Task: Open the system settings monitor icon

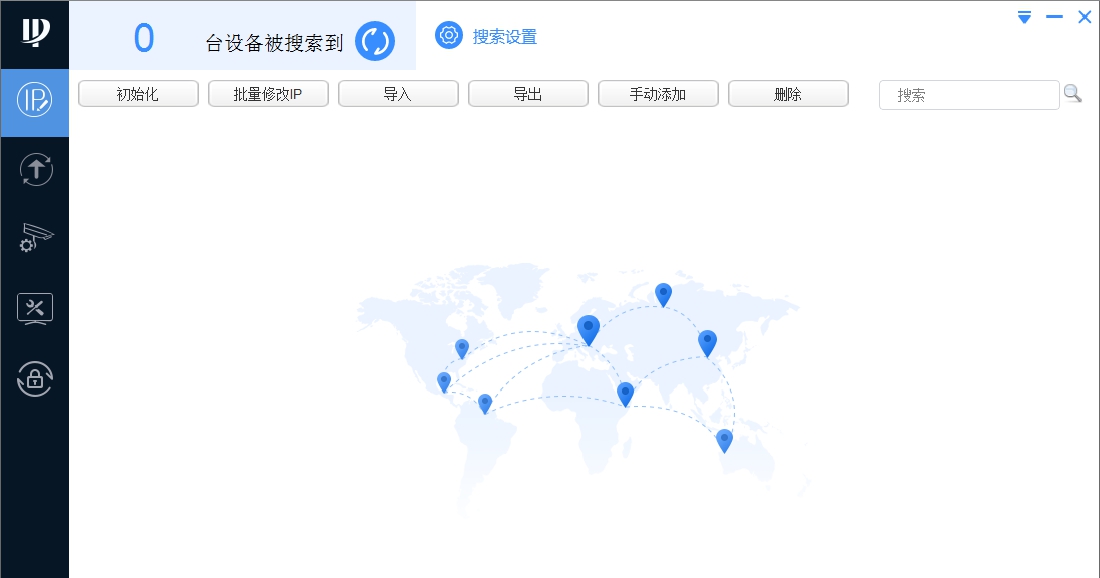Action: coord(35,308)
